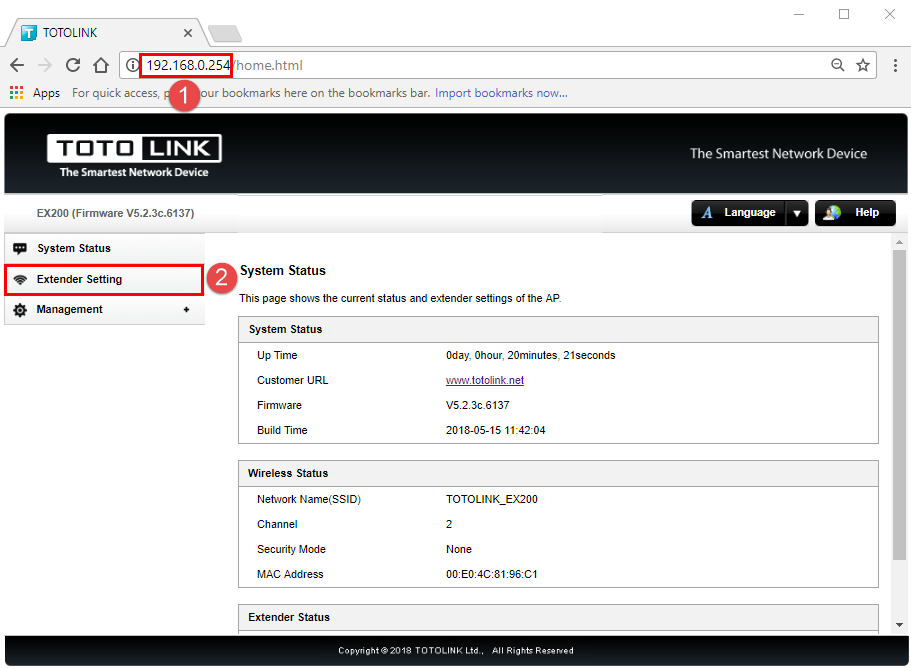Click the zoom magnifier icon in address bar
This screenshot has width=911, height=668.
[x=837, y=65]
